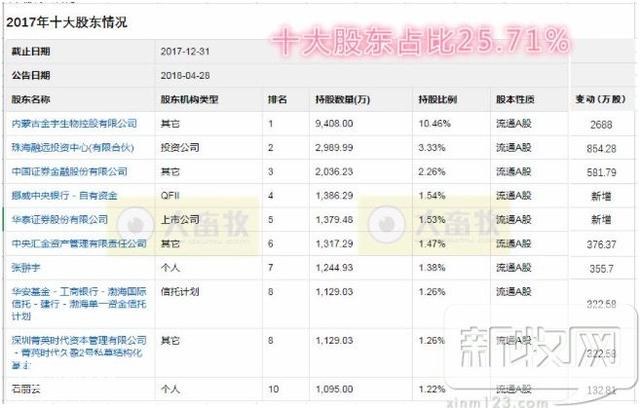The height and width of the screenshot is (408, 640).
Task: Select change value 581.79
Action: pyautogui.click(x=601, y=172)
